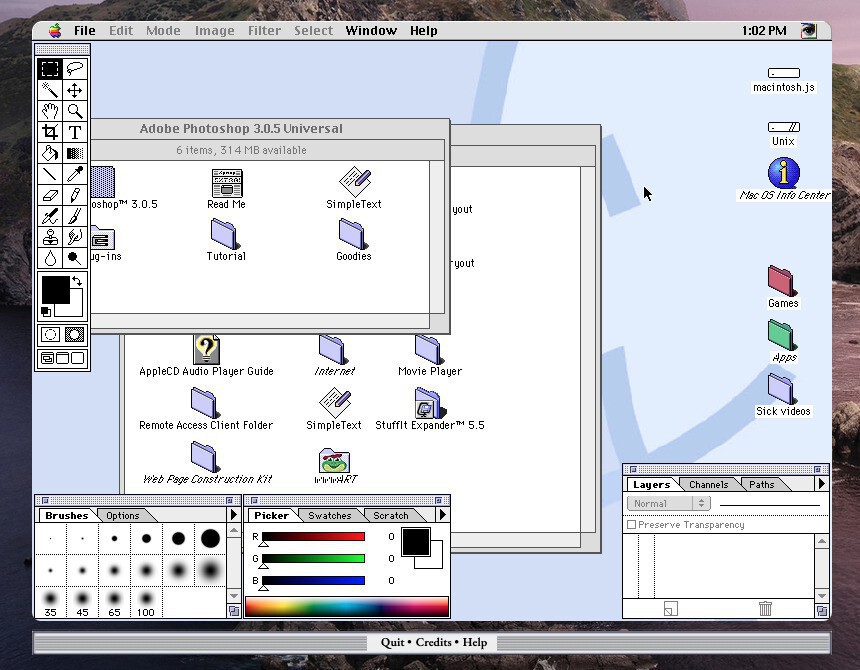This screenshot has height=670, width=860.
Task: Click the Quit link below the emulator
Action: point(394,642)
